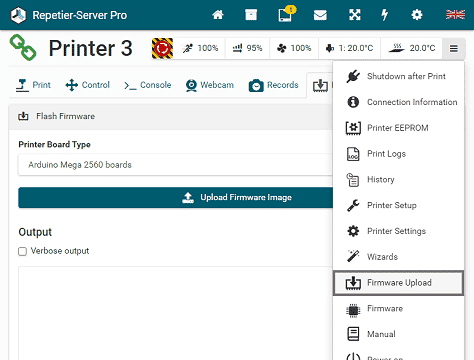Open Printer EEPROM menu entry
474x360 pixels.
pyautogui.click(x=399, y=128)
